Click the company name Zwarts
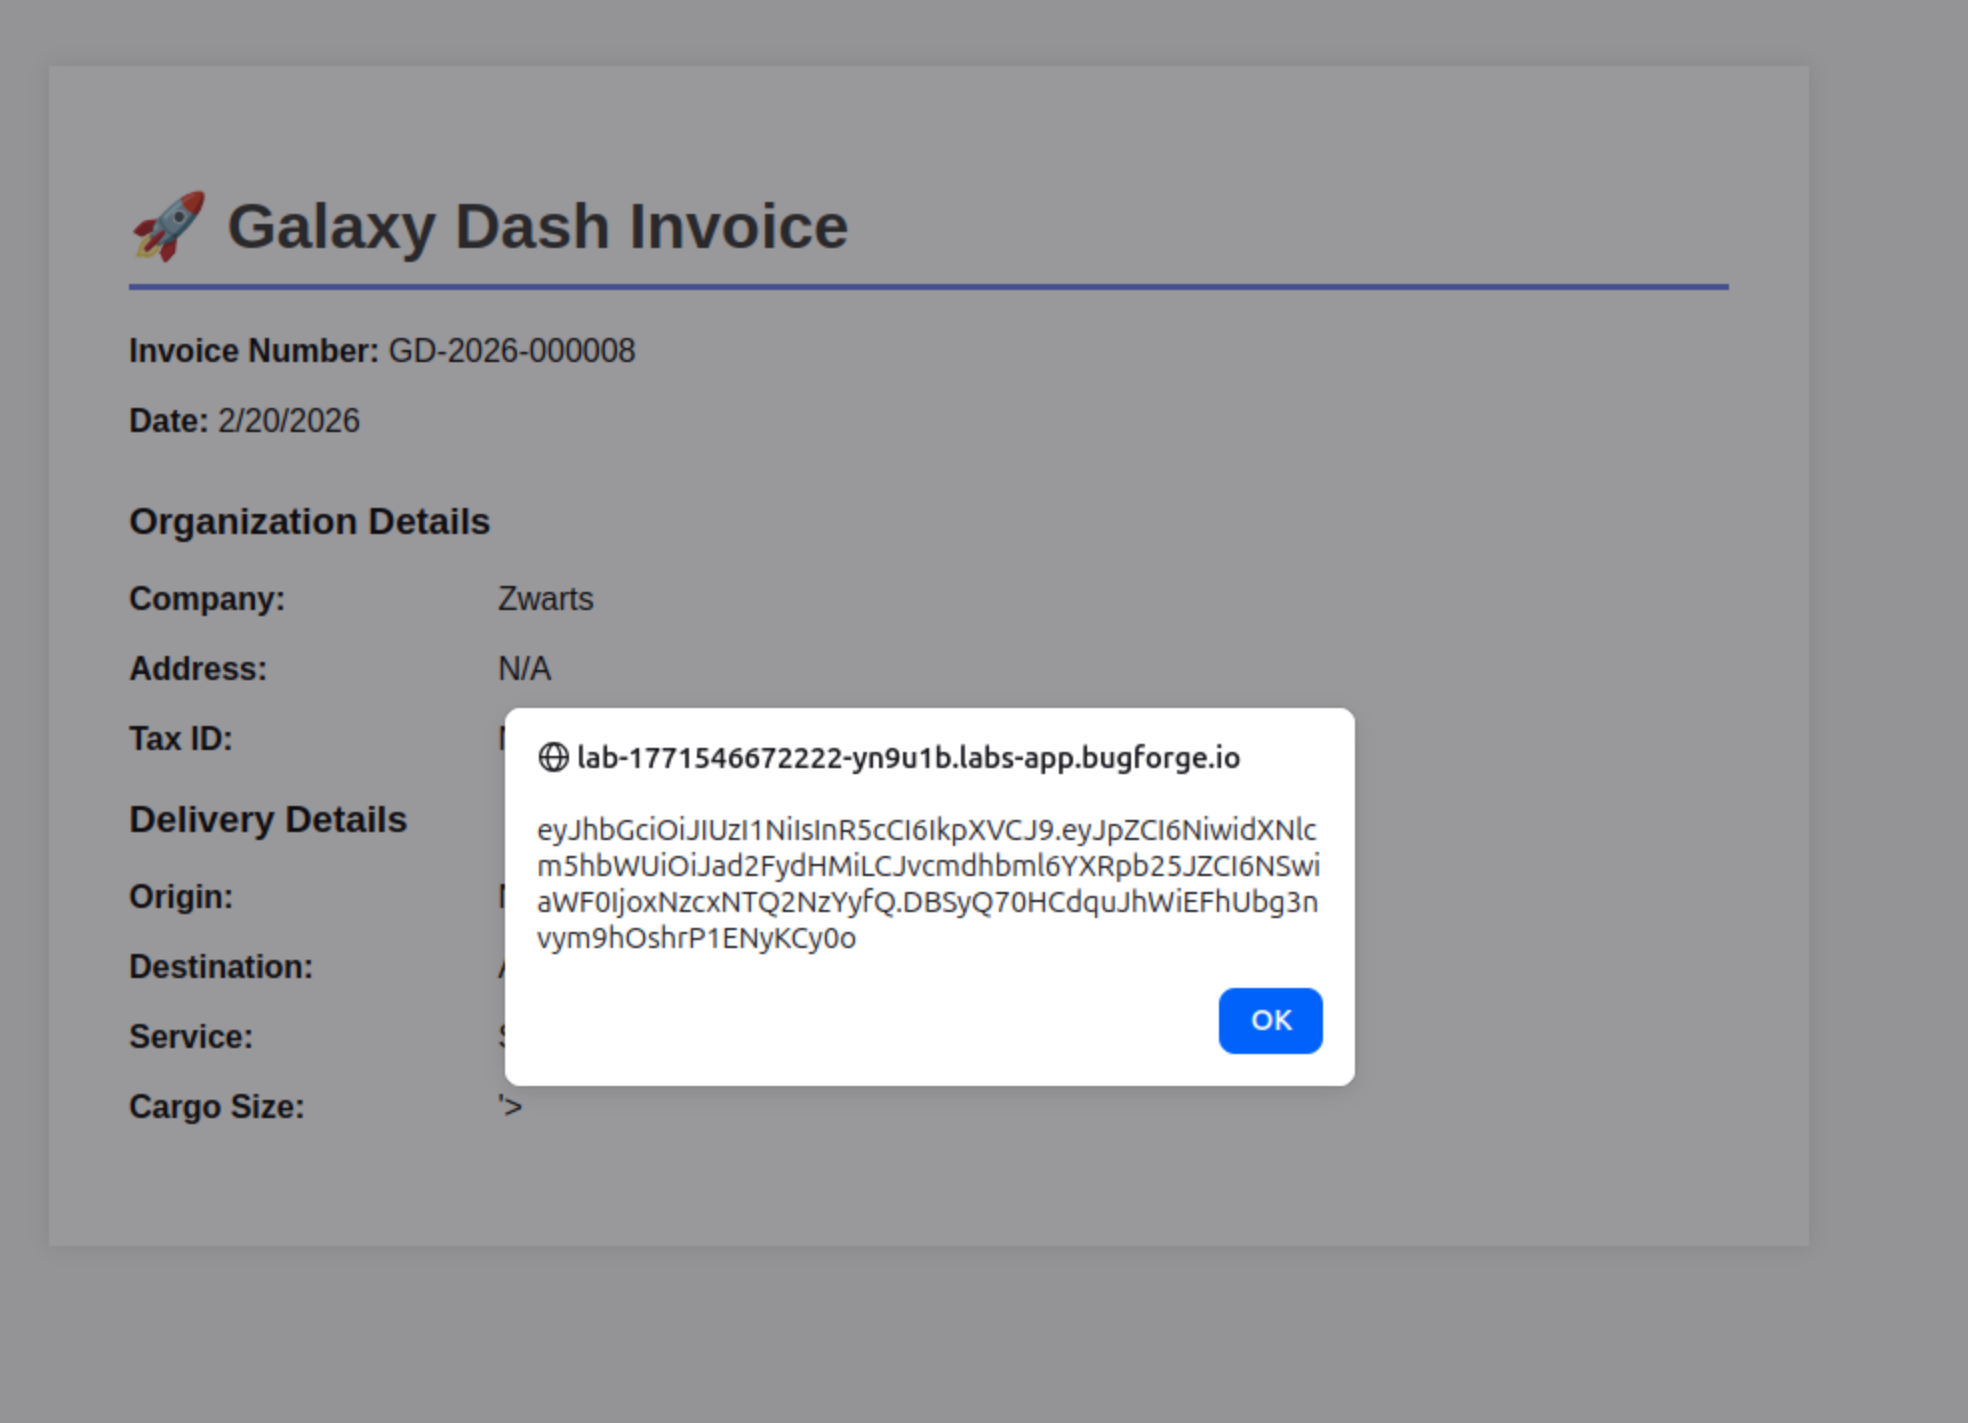 click(x=545, y=599)
